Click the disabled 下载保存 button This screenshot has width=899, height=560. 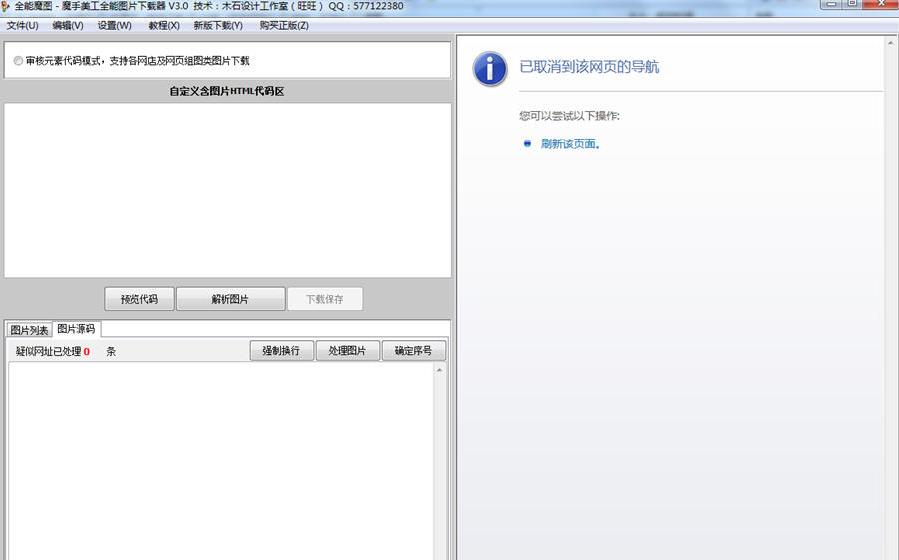click(x=325, y=299)
